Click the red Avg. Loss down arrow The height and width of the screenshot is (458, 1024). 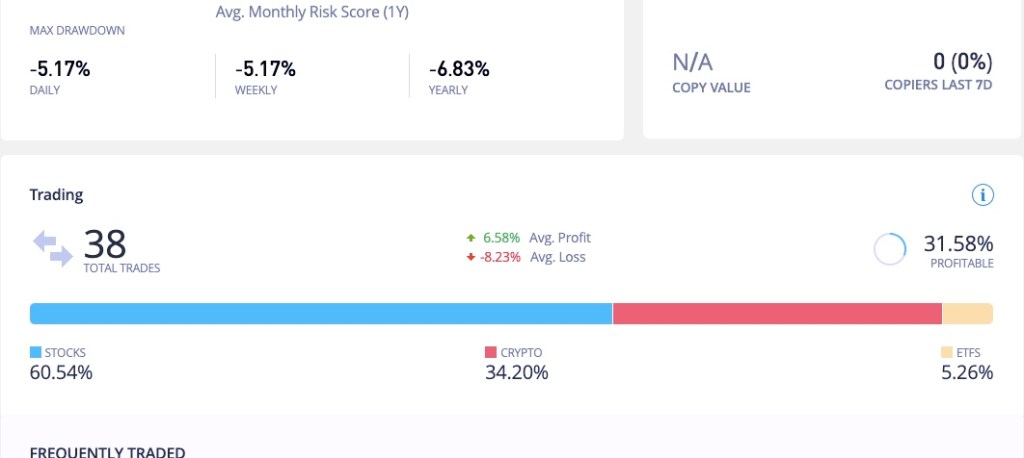(x=470, y=257)
